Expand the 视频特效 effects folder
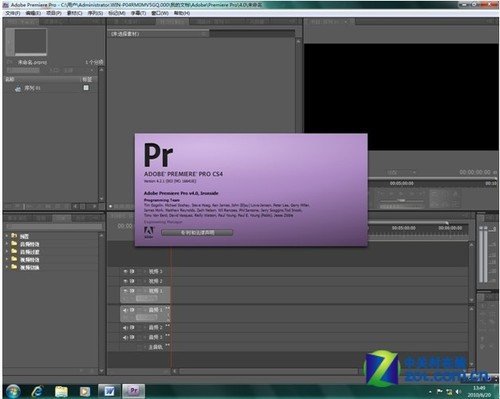Image resolution: width=500 pixels, height=399 pixels. click(7, 259)
